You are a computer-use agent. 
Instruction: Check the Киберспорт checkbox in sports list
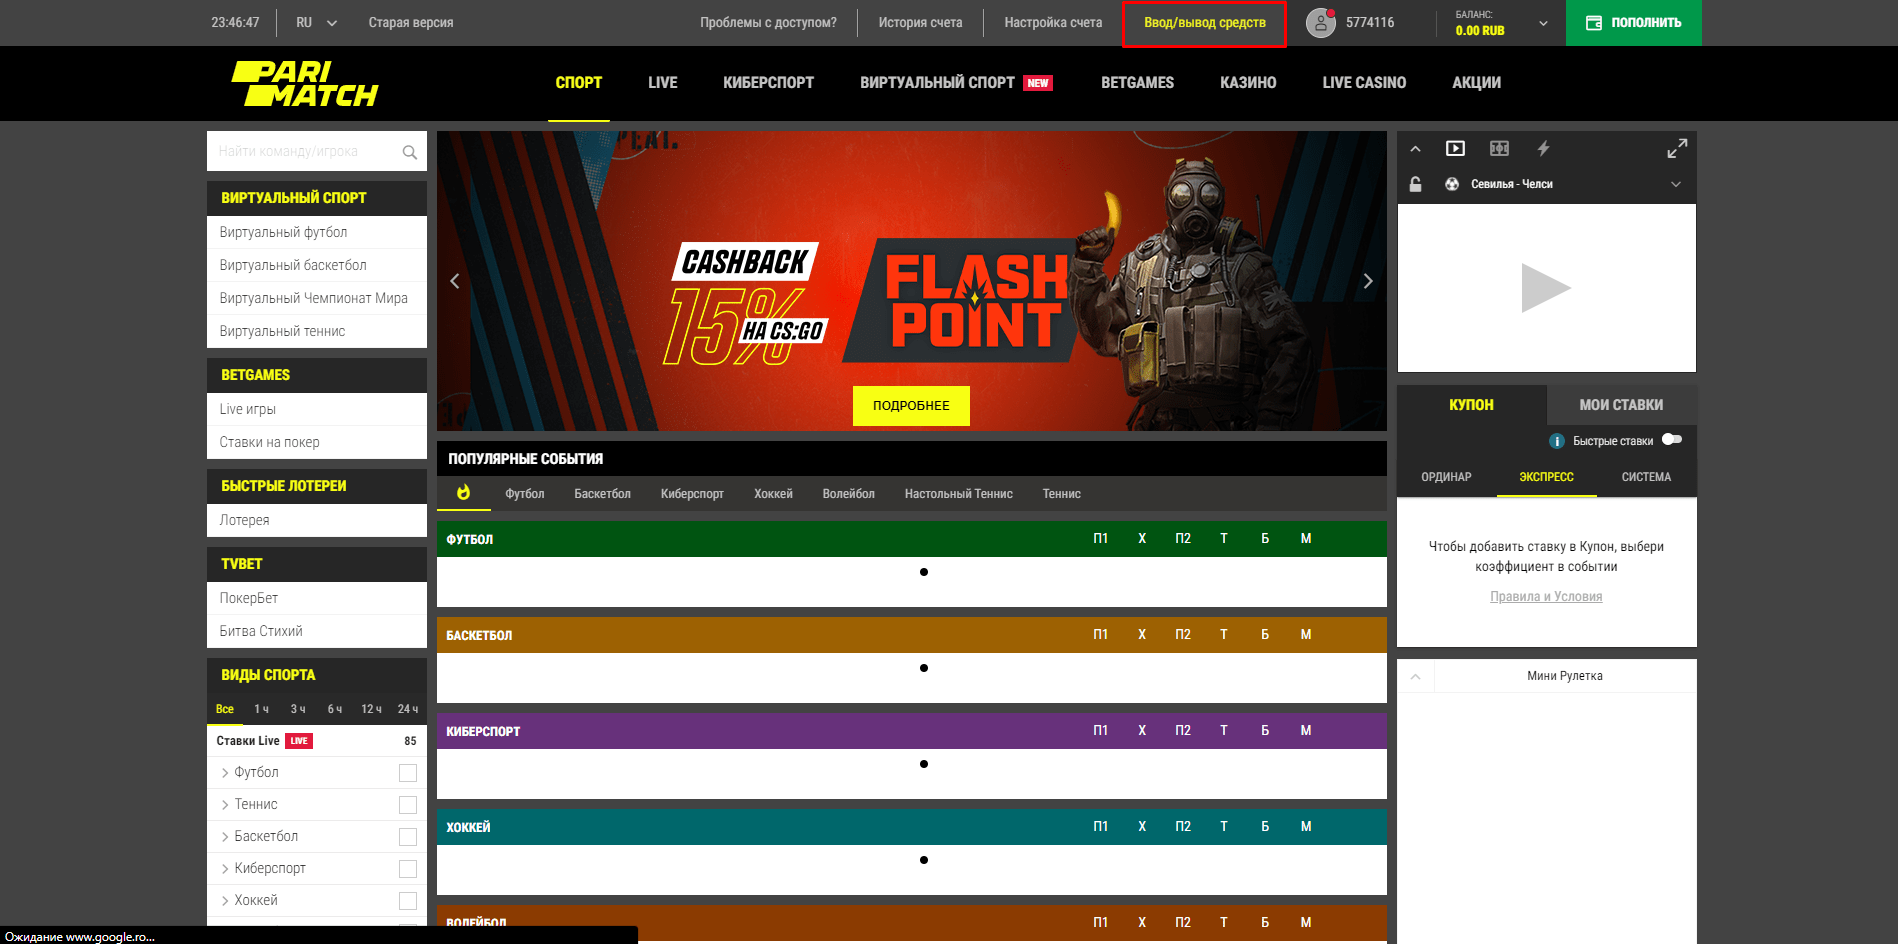408,869
